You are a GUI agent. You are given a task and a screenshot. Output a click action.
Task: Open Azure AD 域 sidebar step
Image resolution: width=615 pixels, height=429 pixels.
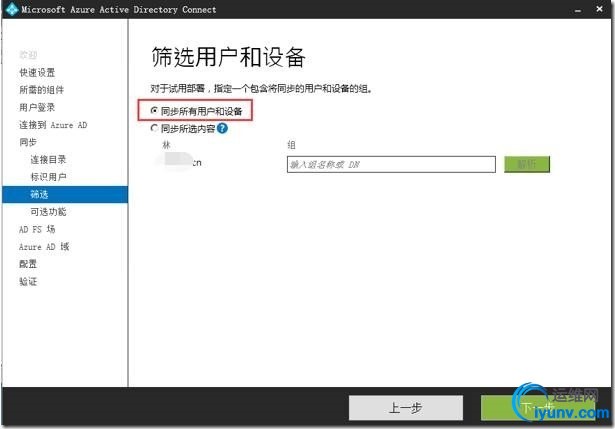pos(44,247)
